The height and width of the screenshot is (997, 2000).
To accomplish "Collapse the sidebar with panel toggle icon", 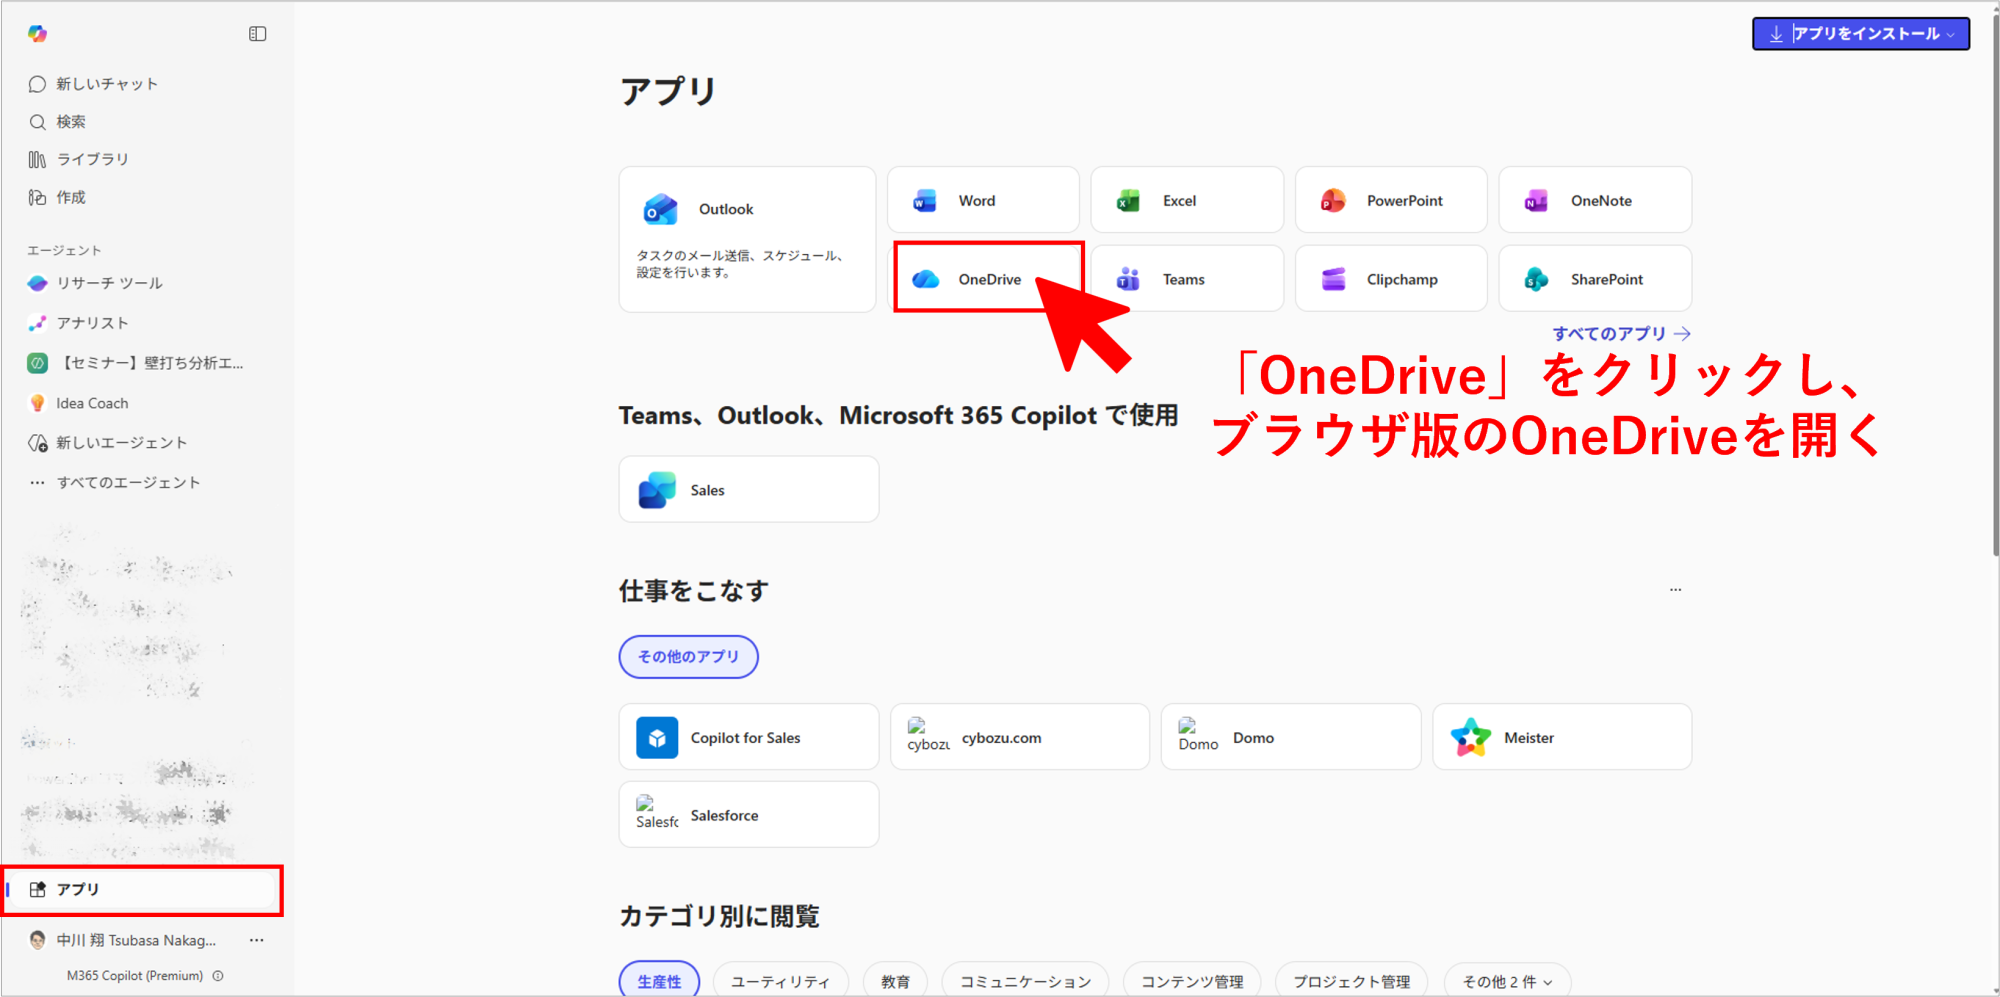I will tap(257, 34).
